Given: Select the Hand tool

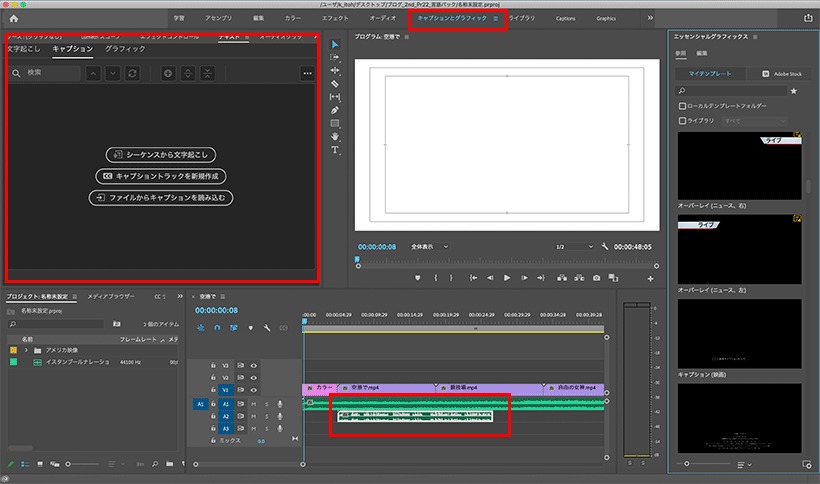Looking at the screenshot, I should click(x=335, y=136).
